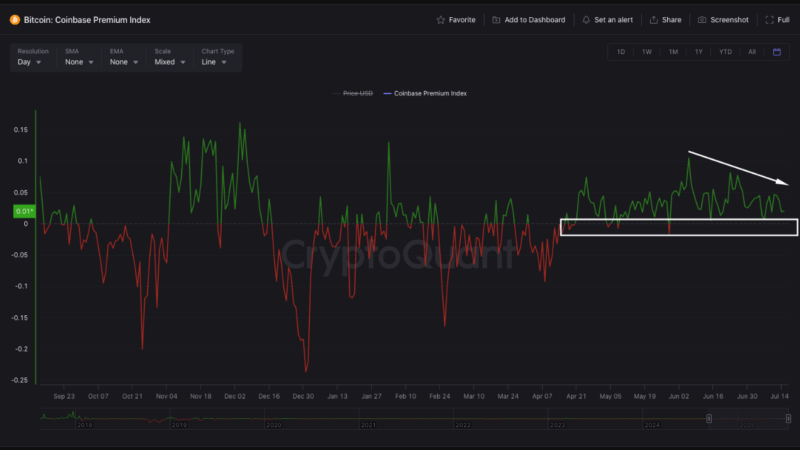Click the Dec 30 x-axis date label
The height and width of the screenshot is (450, 800).
point(303,396)
